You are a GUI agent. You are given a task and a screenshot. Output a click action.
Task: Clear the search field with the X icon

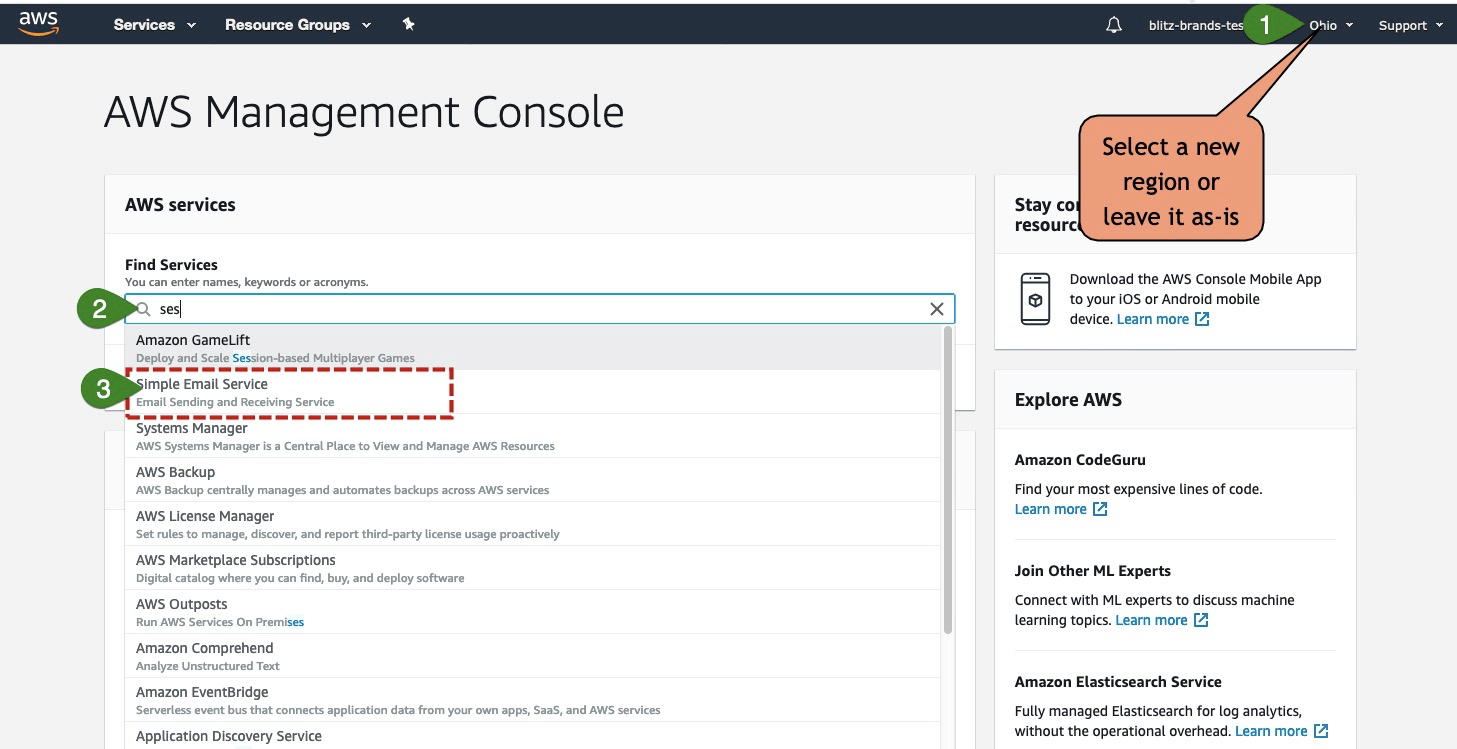coord(936,309)
